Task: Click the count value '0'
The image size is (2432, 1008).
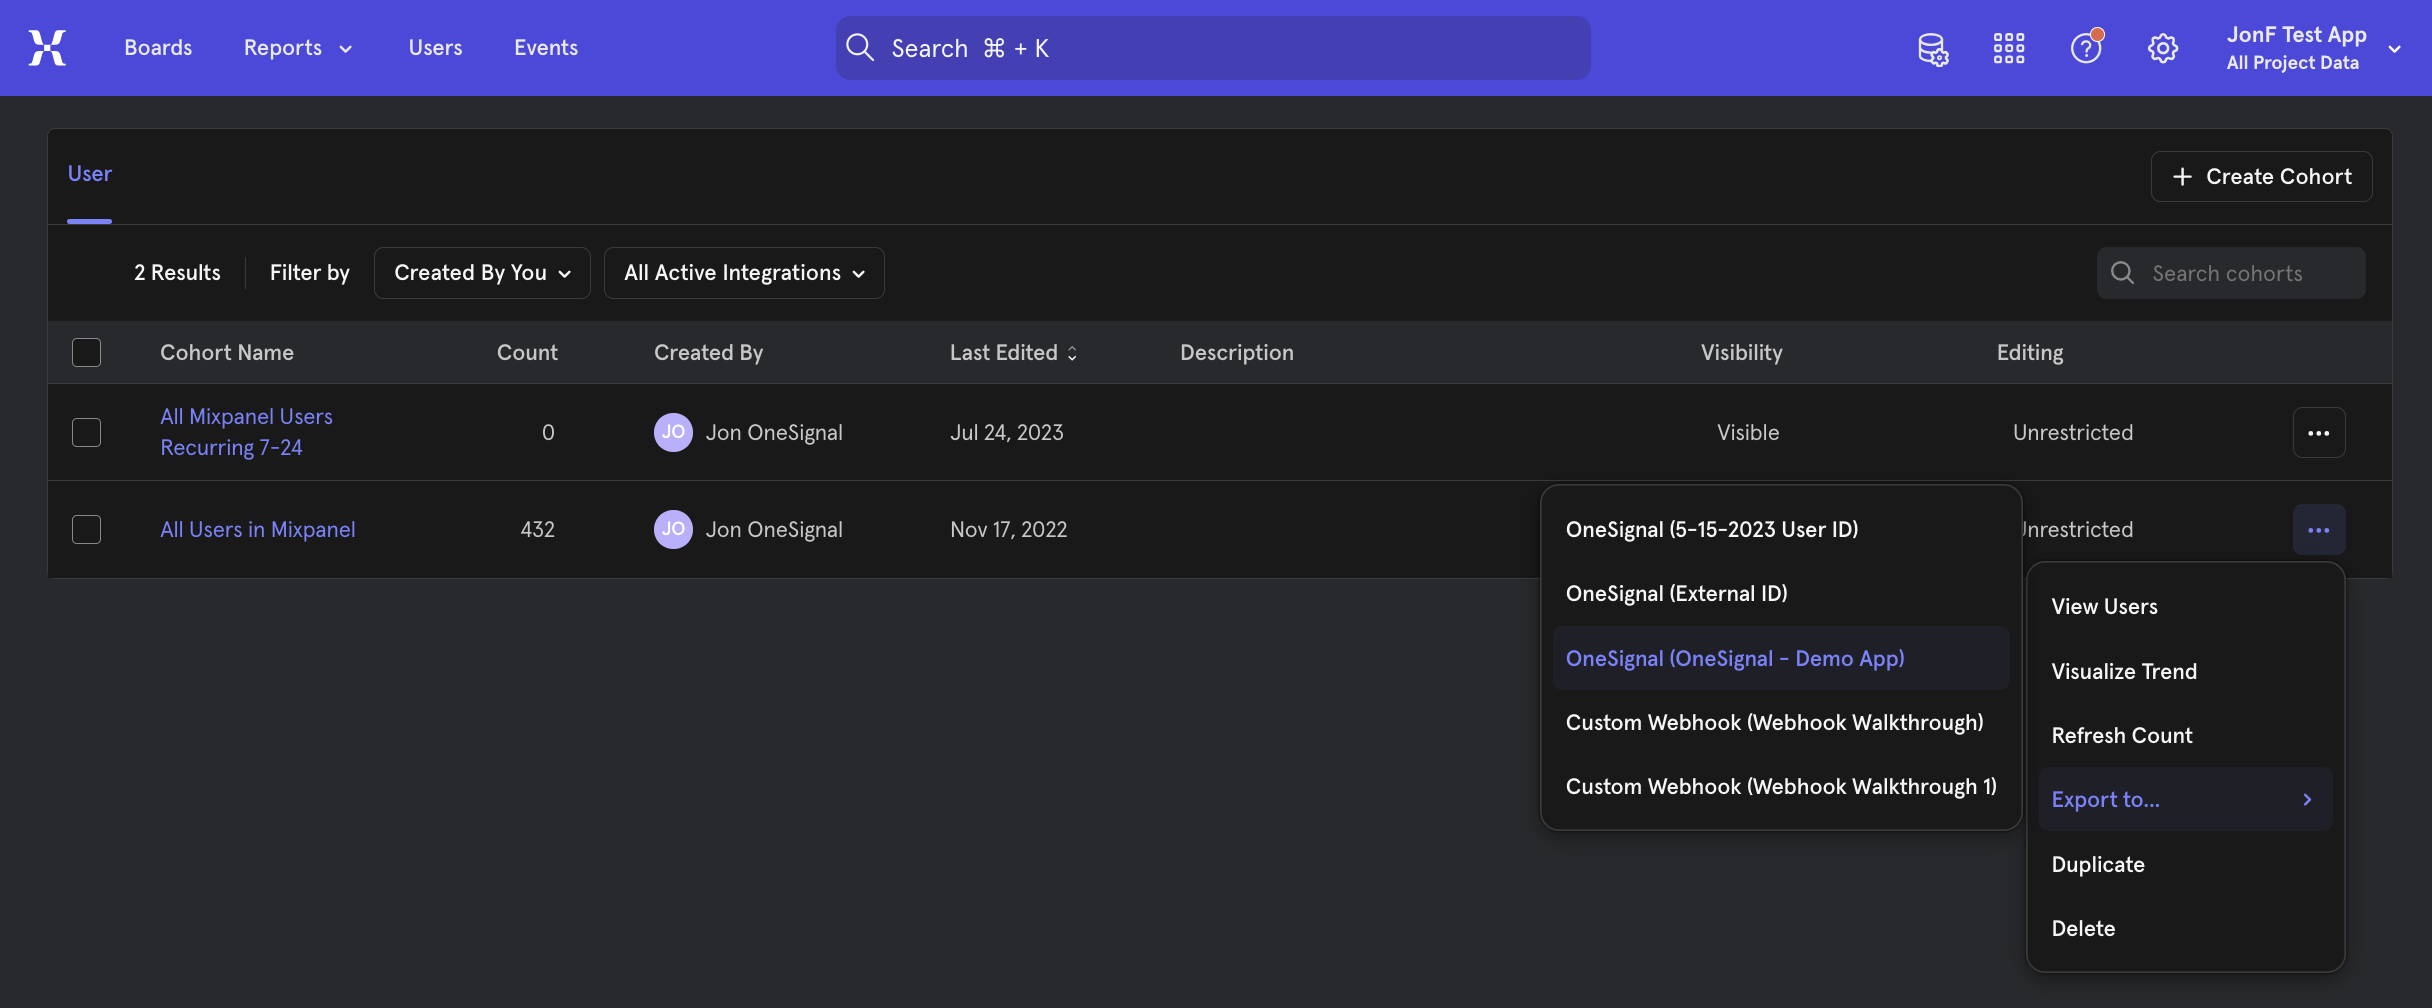Action: (x=548, y=432)
